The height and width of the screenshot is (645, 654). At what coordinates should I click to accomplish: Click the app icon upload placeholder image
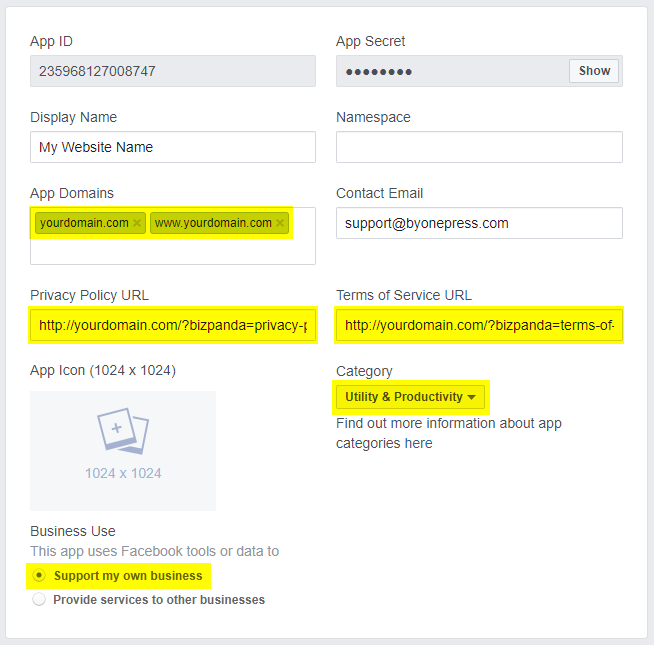[x=123, y=432]
